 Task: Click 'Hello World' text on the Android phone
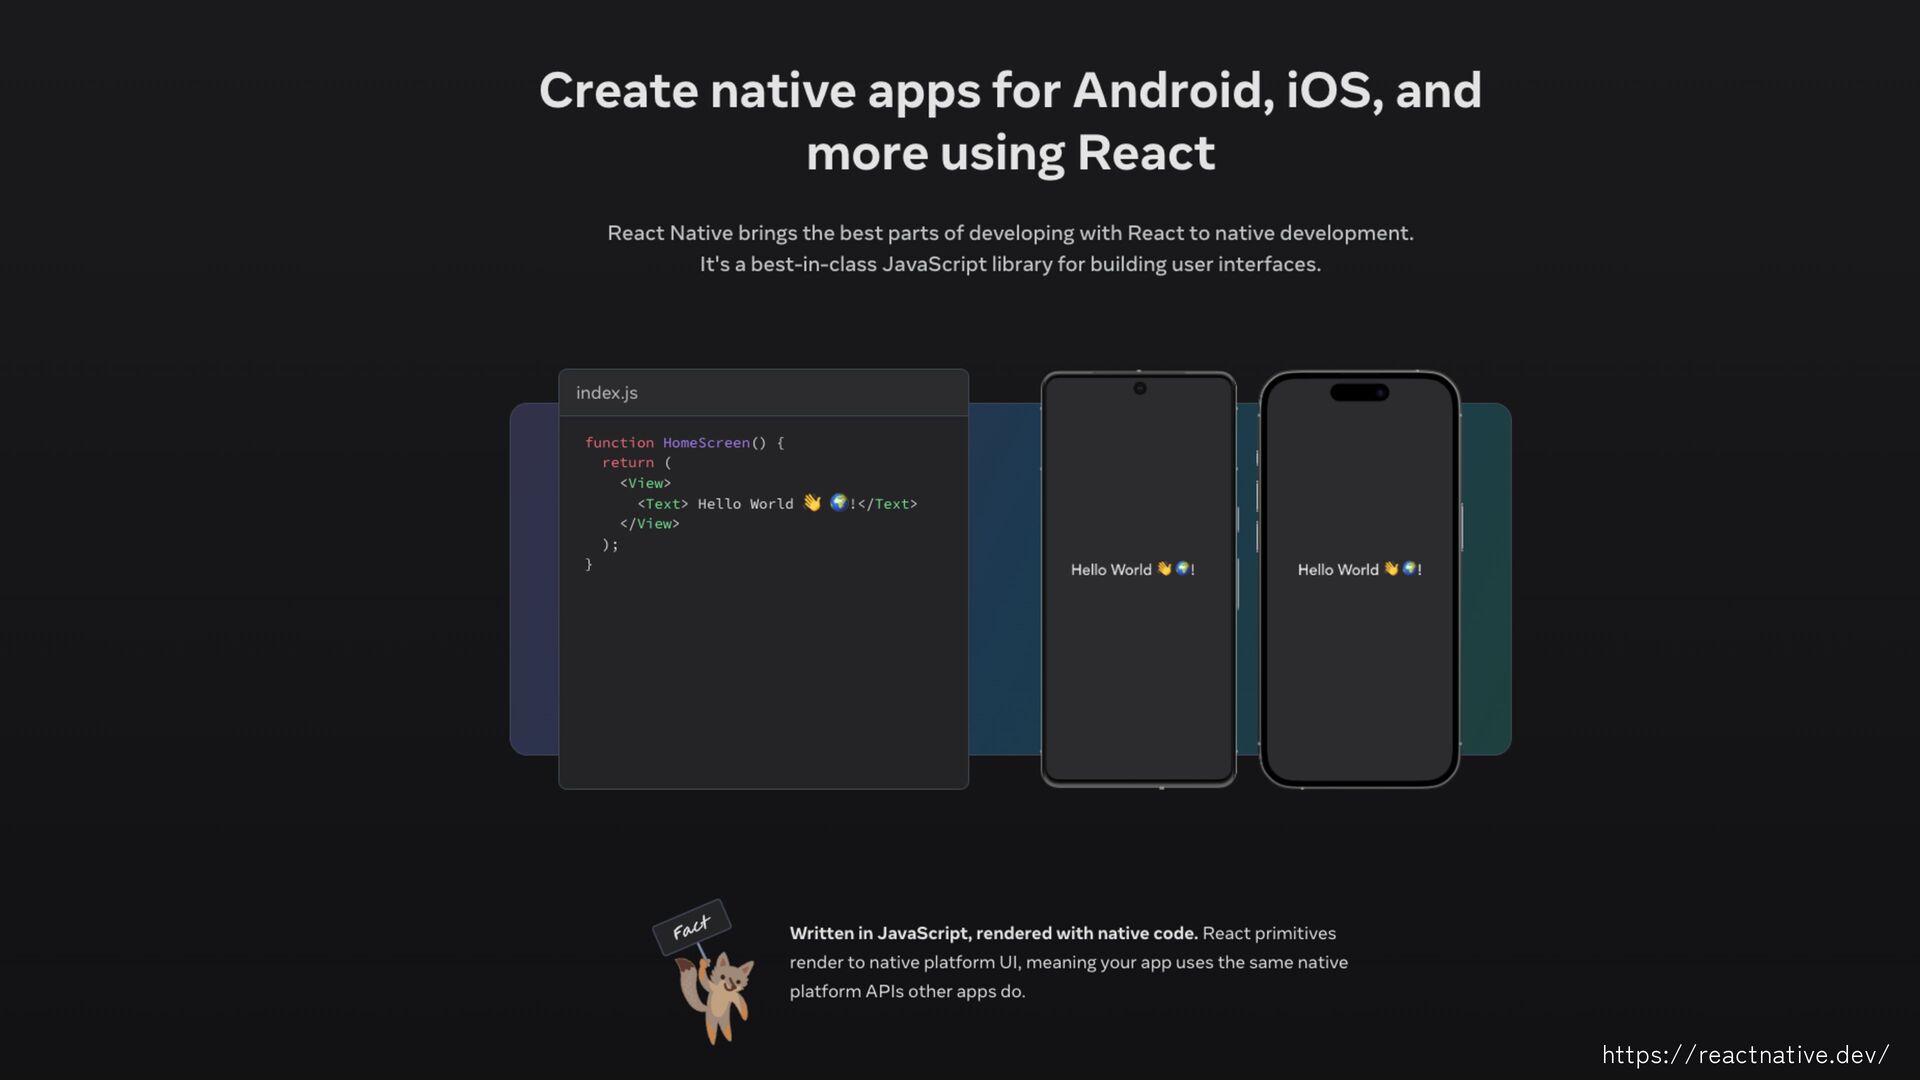pyautogui.click(x=1111, y=569)
